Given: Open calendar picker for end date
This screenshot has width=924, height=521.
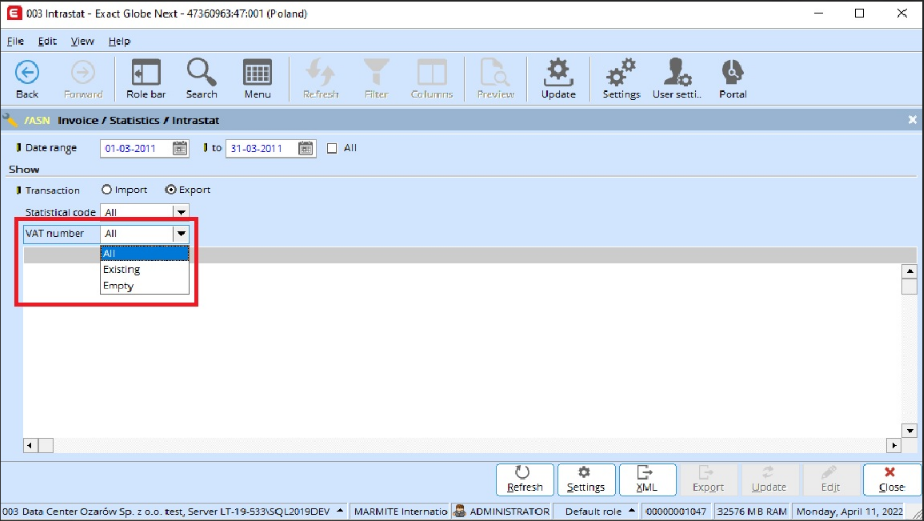Looking at the screenshot, I should 305,148.
